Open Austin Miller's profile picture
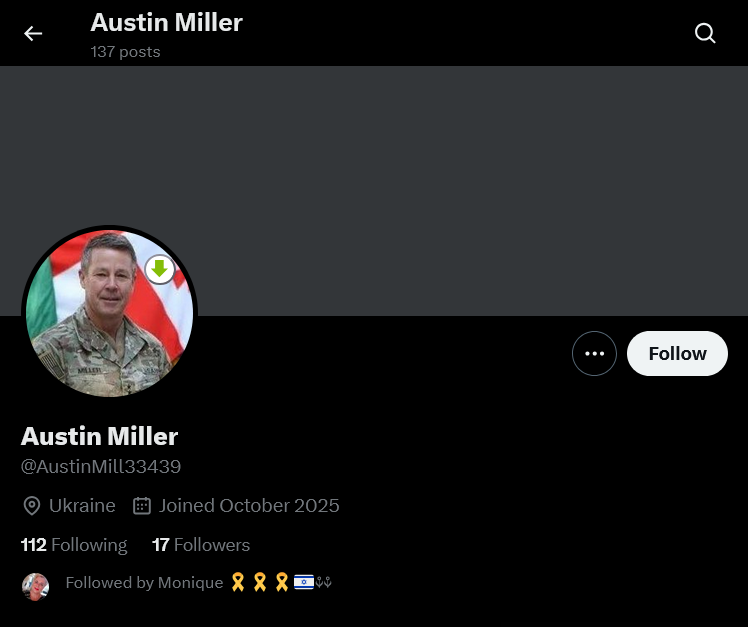Screen dimensions: 748x627 (x=109, y=313)
